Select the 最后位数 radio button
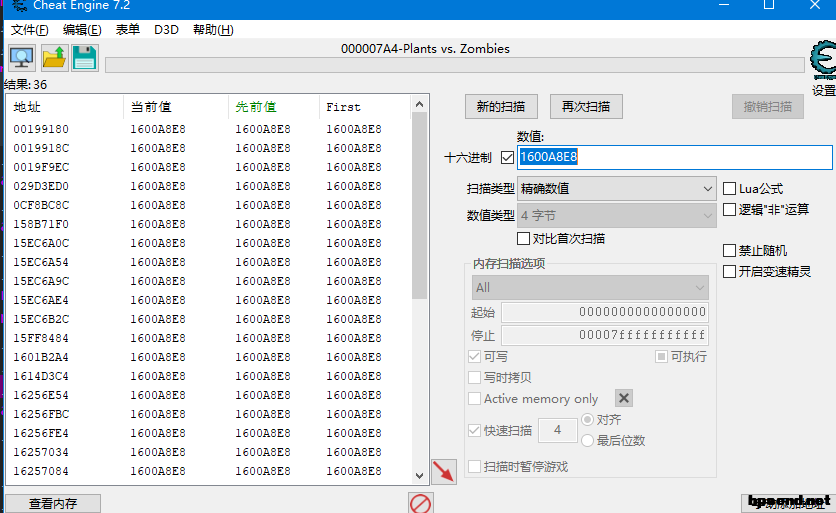Screen dimensions: 836x513 [587, 440]
